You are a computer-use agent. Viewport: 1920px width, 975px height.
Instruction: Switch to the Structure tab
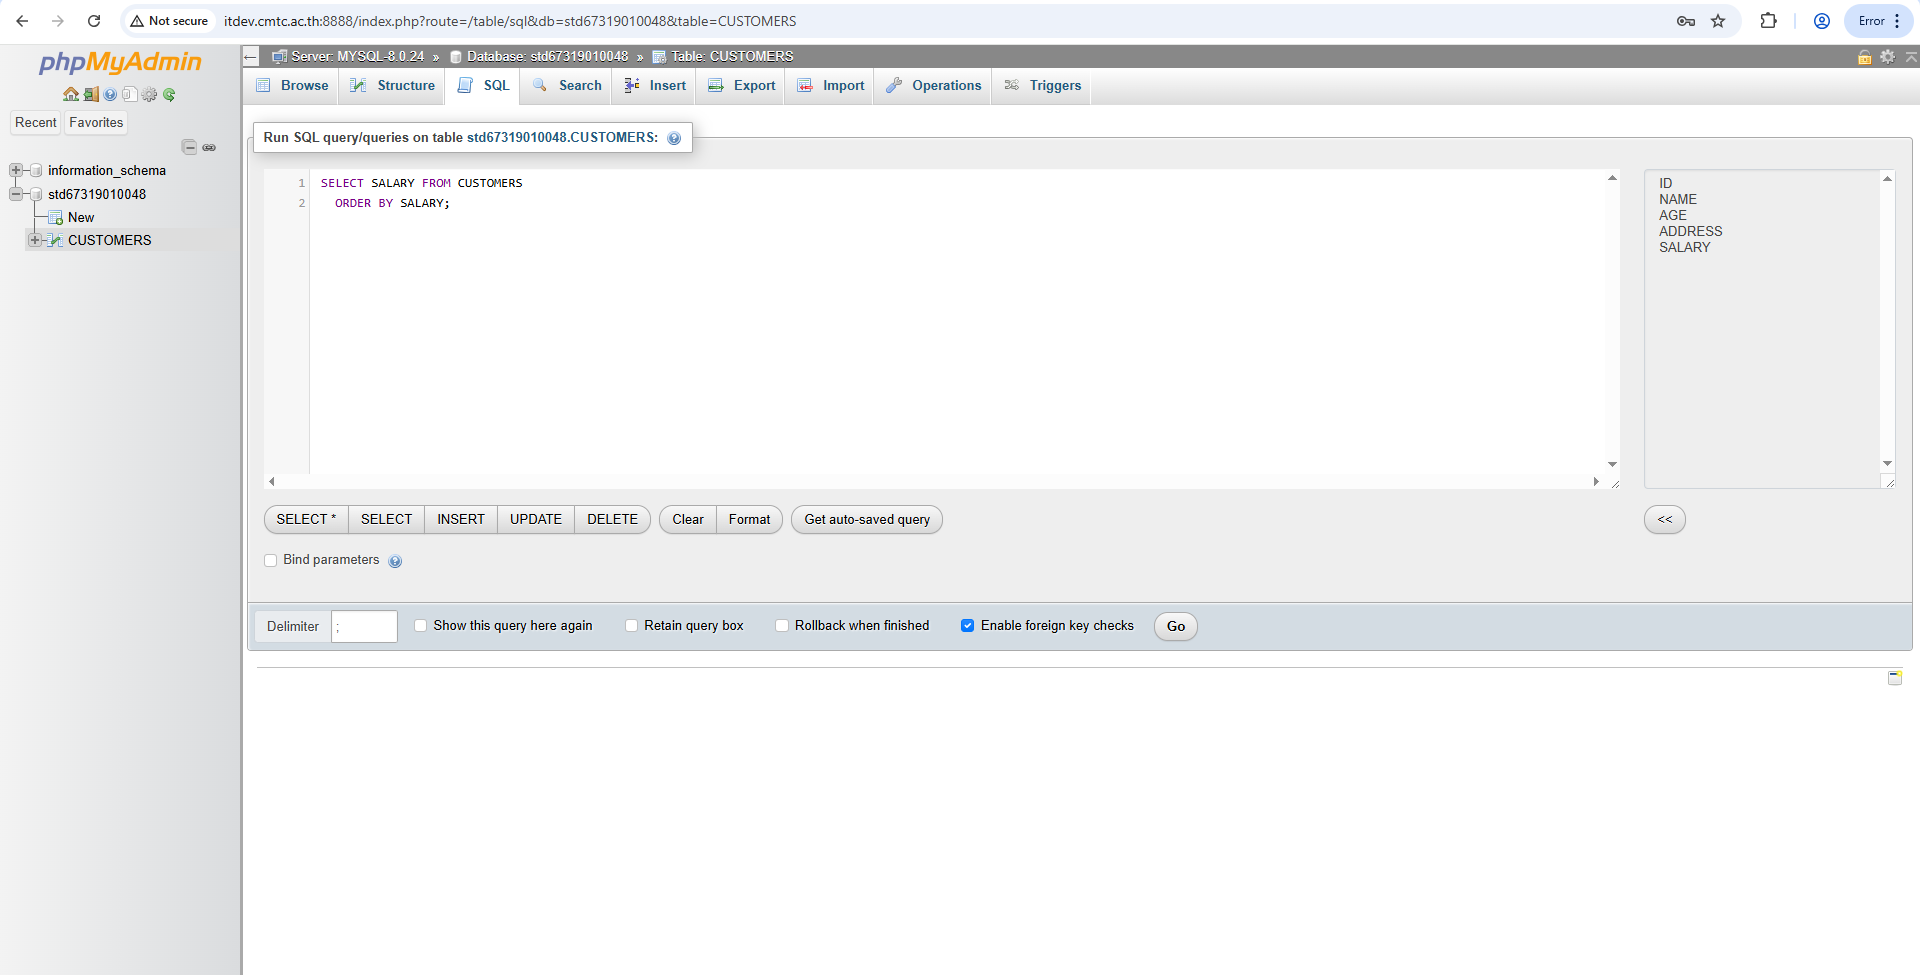pos(393,86)
